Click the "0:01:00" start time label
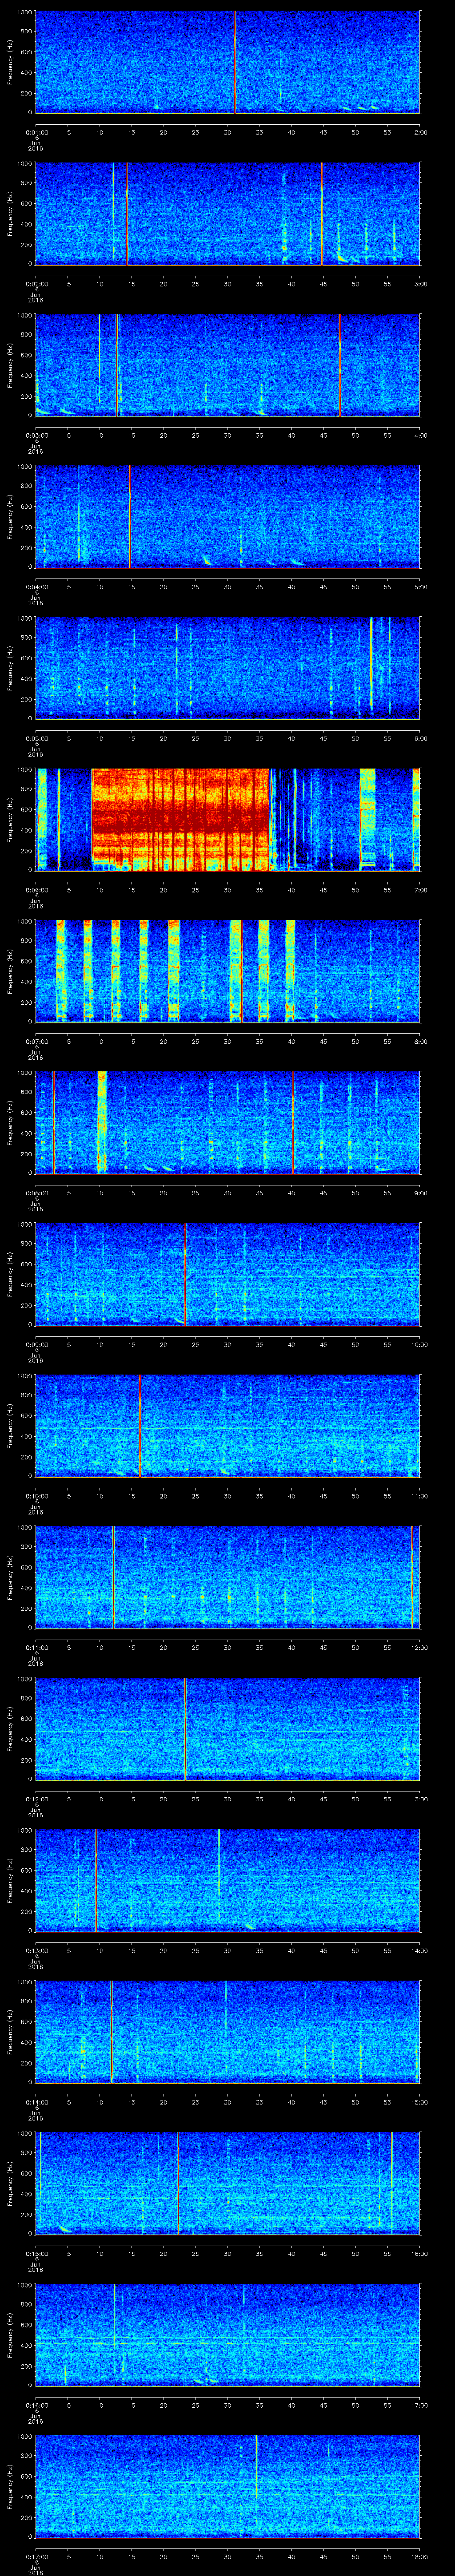Viewport: 455px width, 2576px height. (37, 132)
